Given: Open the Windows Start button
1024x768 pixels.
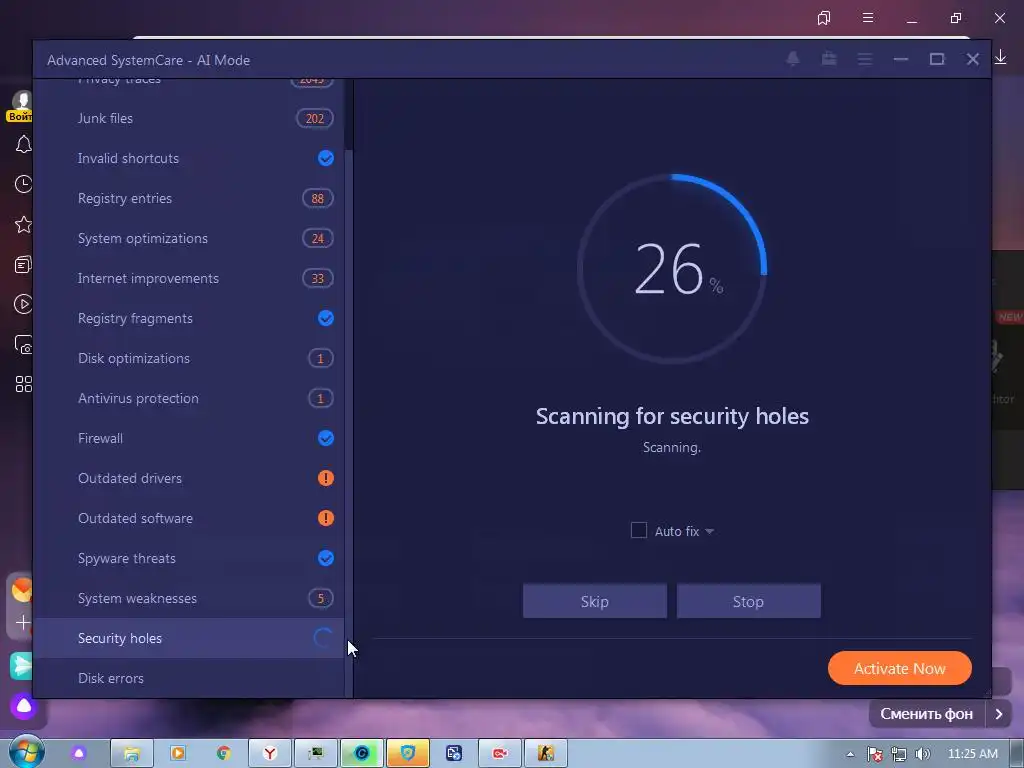Looking at the screenshot, I should [x=27, y=752].
